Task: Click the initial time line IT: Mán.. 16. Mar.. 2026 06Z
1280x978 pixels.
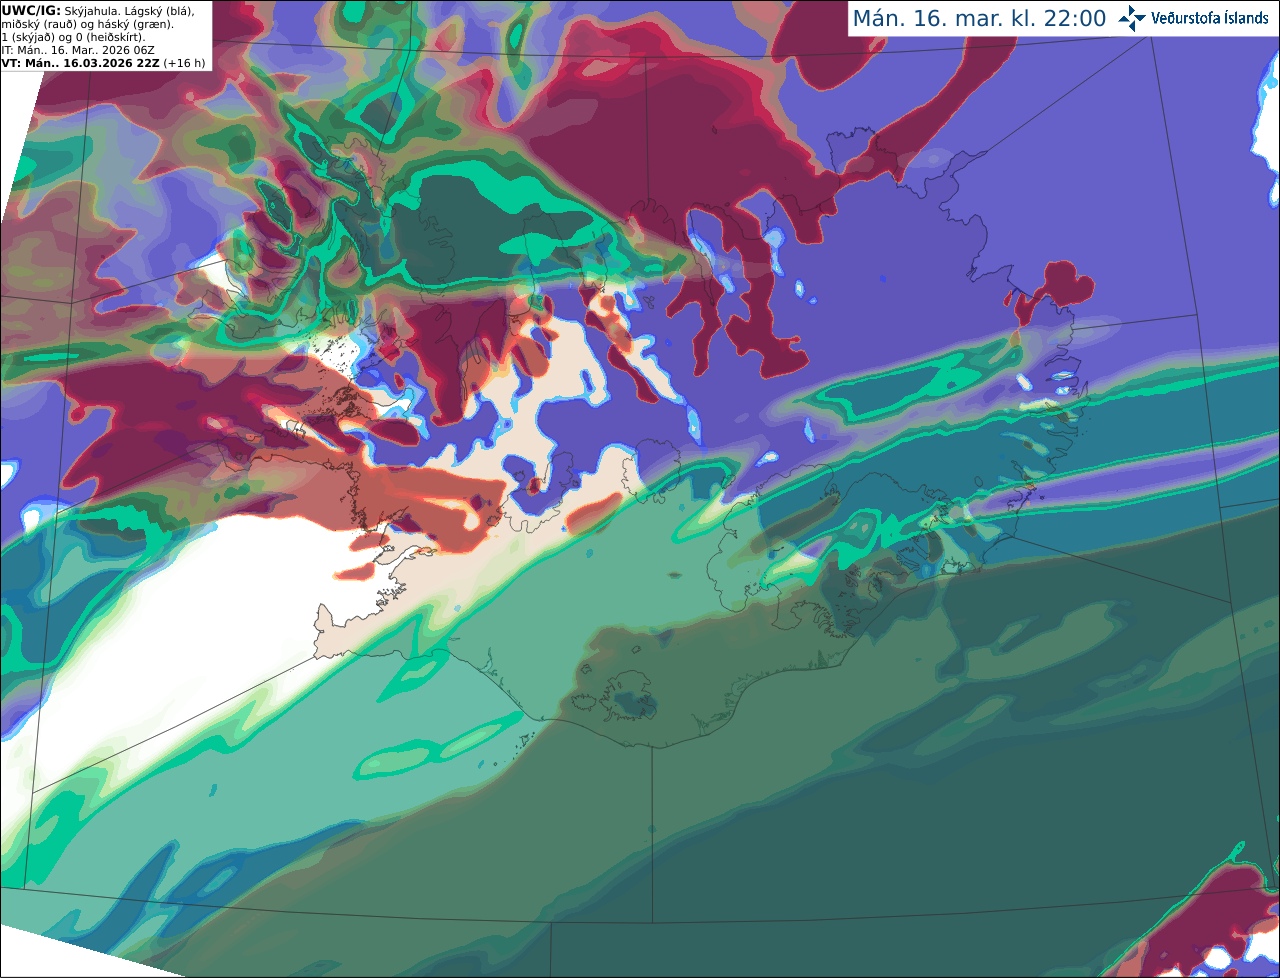Action: 78,50
